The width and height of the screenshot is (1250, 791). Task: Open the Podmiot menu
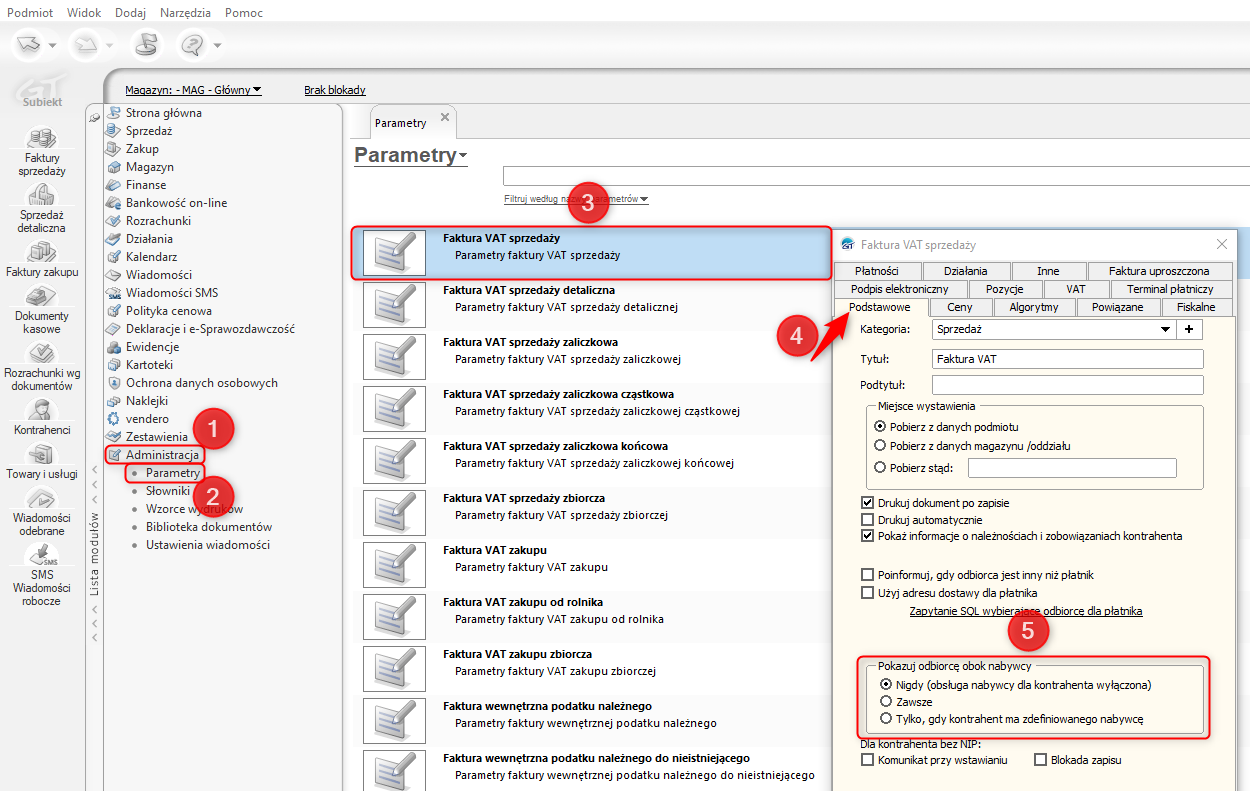tap(29, 12)
